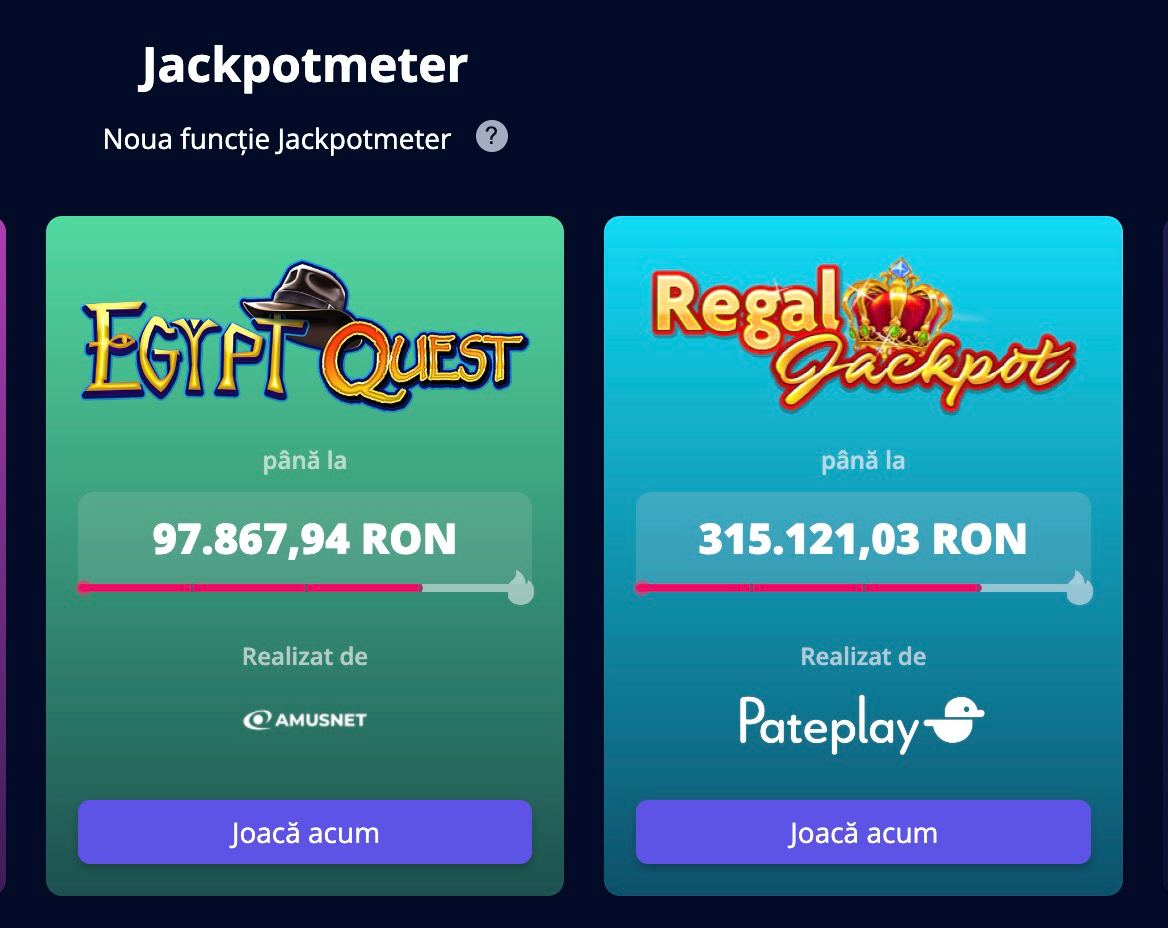
Task: Open the Regal Jackpot game logo
Action: (862, 335)
